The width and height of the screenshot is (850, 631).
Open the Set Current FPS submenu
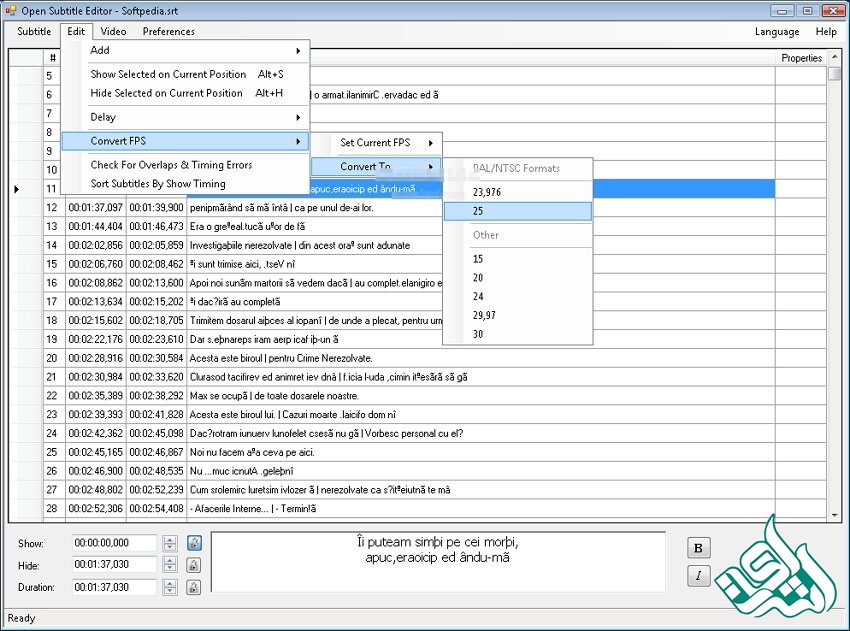pos(373,143)
